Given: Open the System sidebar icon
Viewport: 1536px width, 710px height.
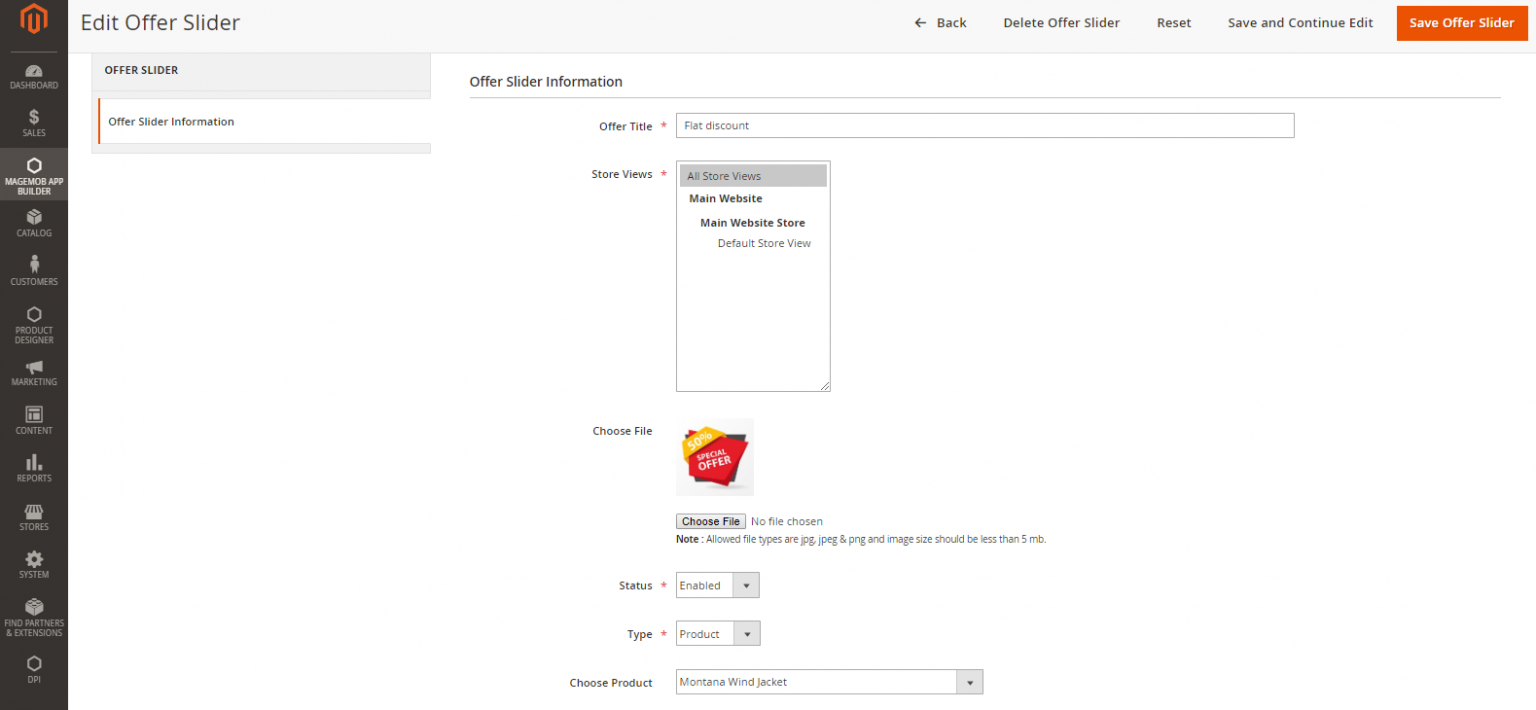Looking at the screenshot, I should pos(34,565).
